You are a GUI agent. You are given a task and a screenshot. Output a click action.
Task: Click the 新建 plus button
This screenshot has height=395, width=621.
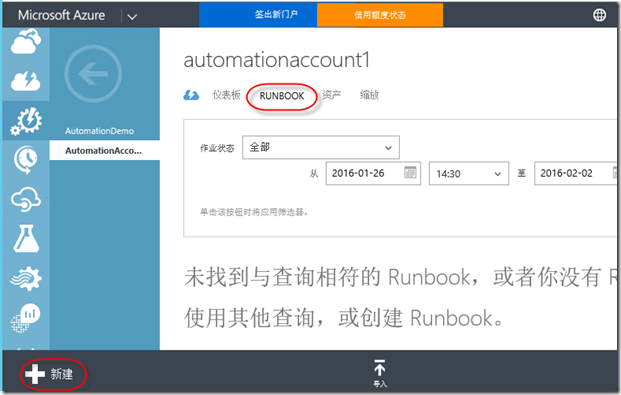49,374
